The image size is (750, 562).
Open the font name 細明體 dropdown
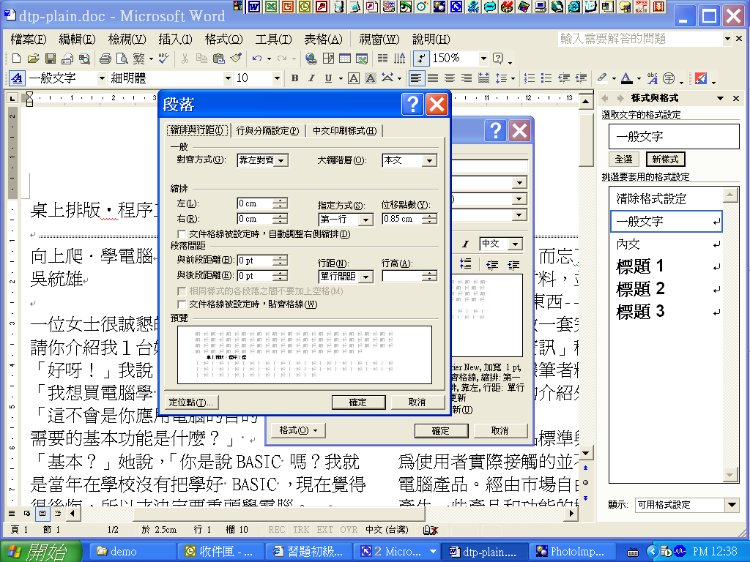[228, 78]
